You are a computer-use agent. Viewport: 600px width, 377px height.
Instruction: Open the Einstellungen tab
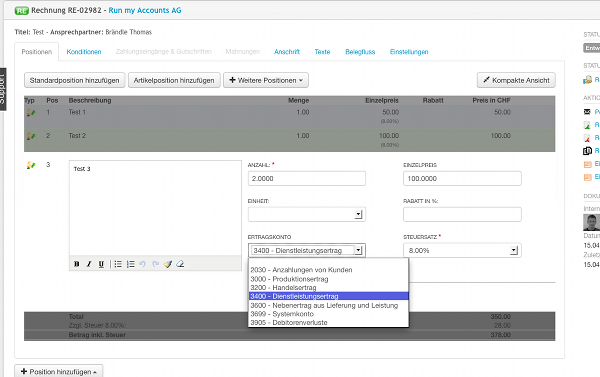409,52
